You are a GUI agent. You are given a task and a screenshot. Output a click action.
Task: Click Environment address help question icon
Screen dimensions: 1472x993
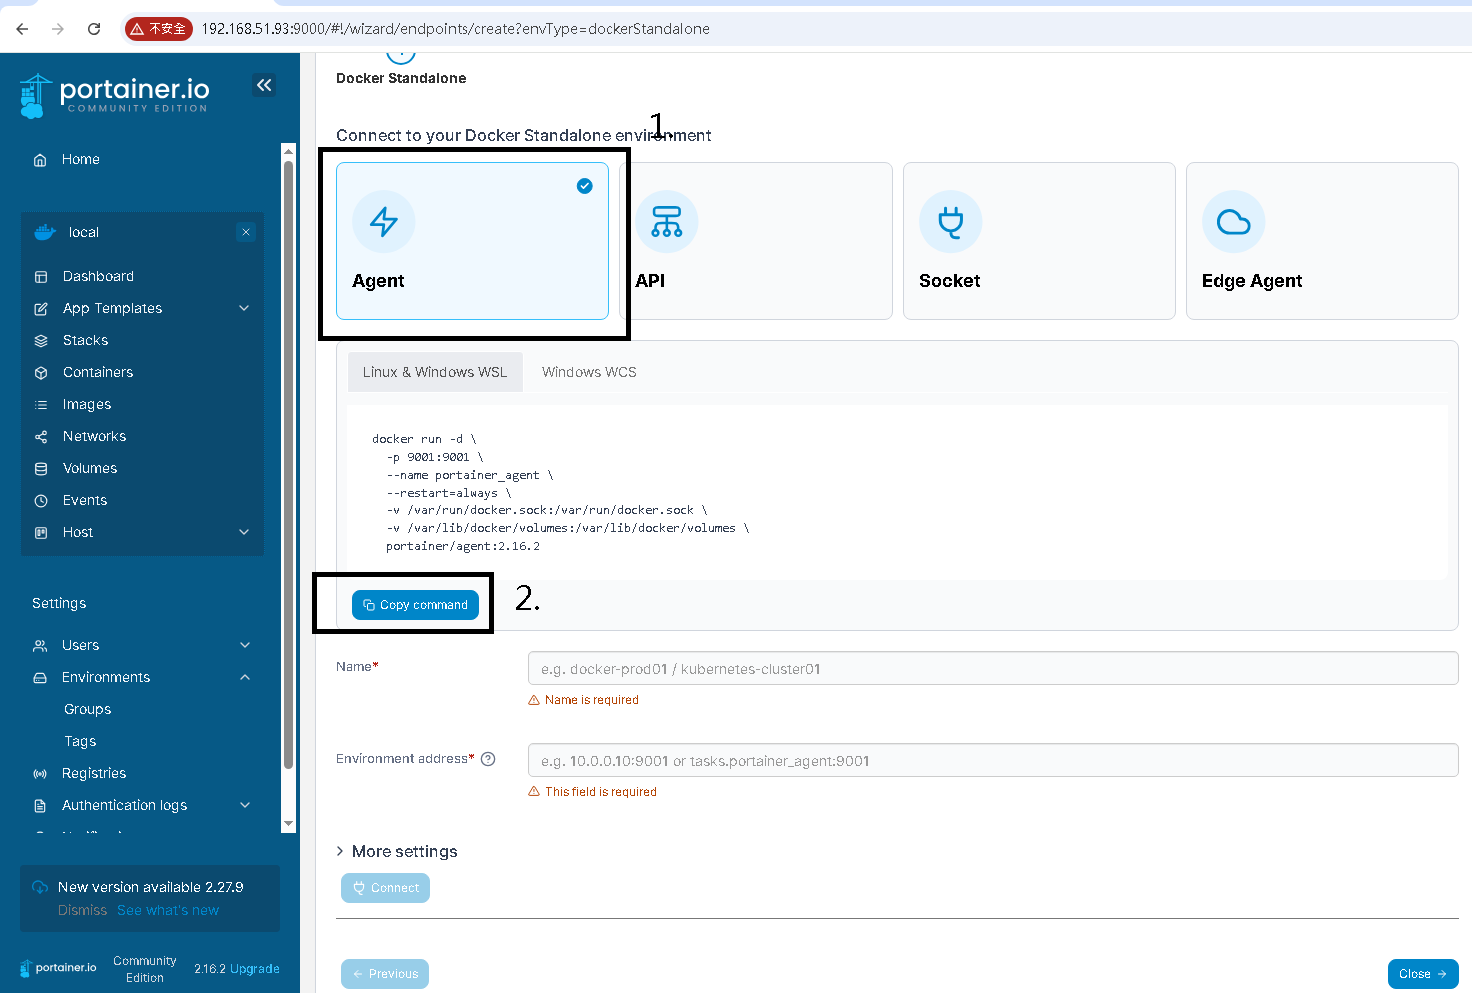pyautogui.click(x=488, y=759)
